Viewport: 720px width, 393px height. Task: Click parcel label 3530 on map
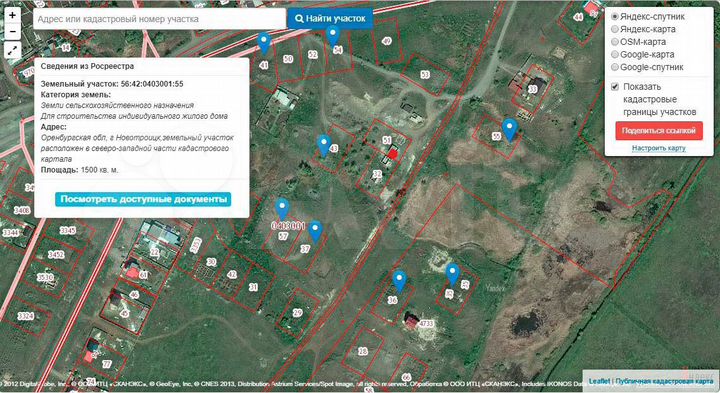45,277
